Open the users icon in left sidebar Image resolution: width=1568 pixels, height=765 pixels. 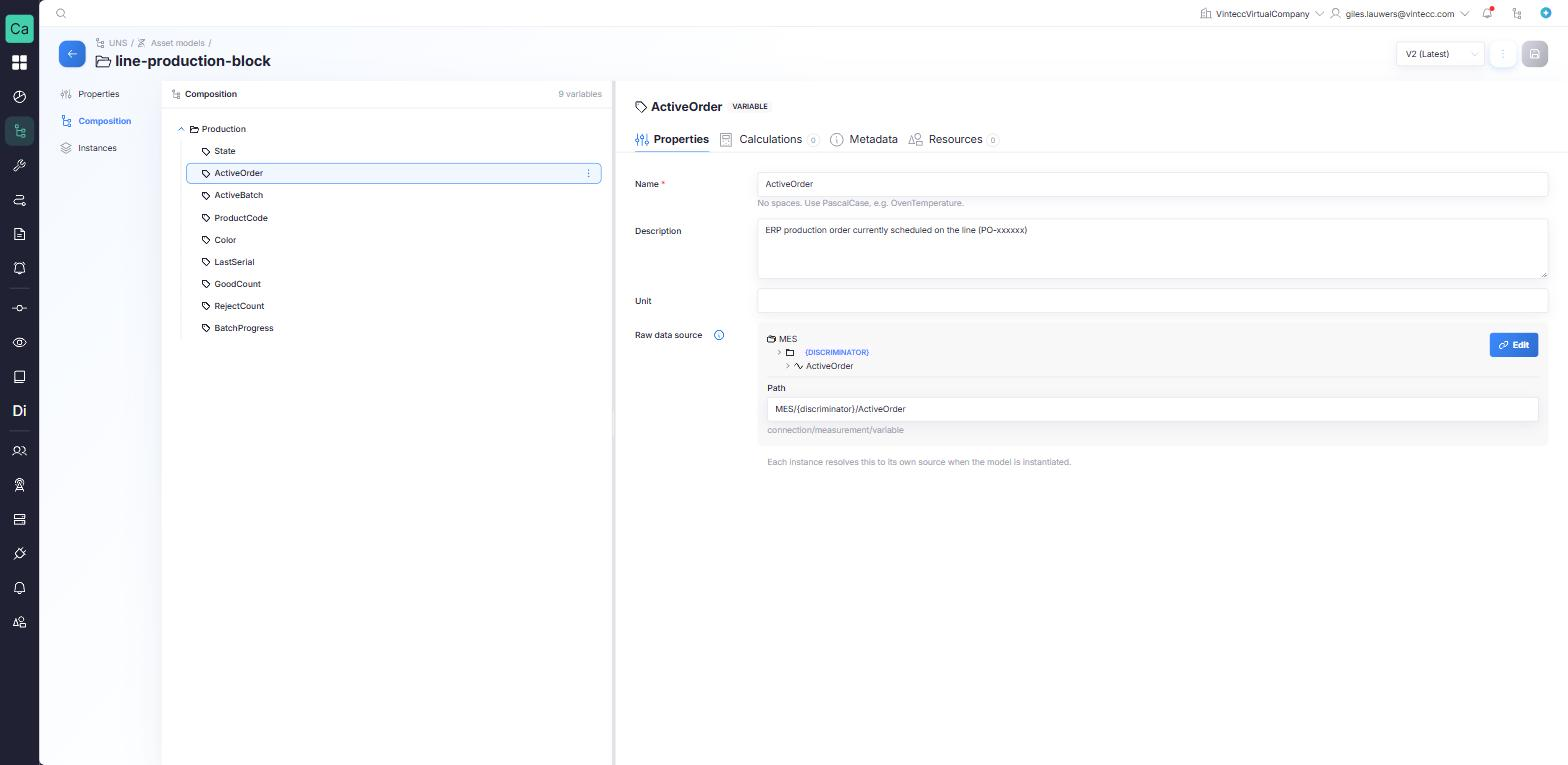coord(19,451)
